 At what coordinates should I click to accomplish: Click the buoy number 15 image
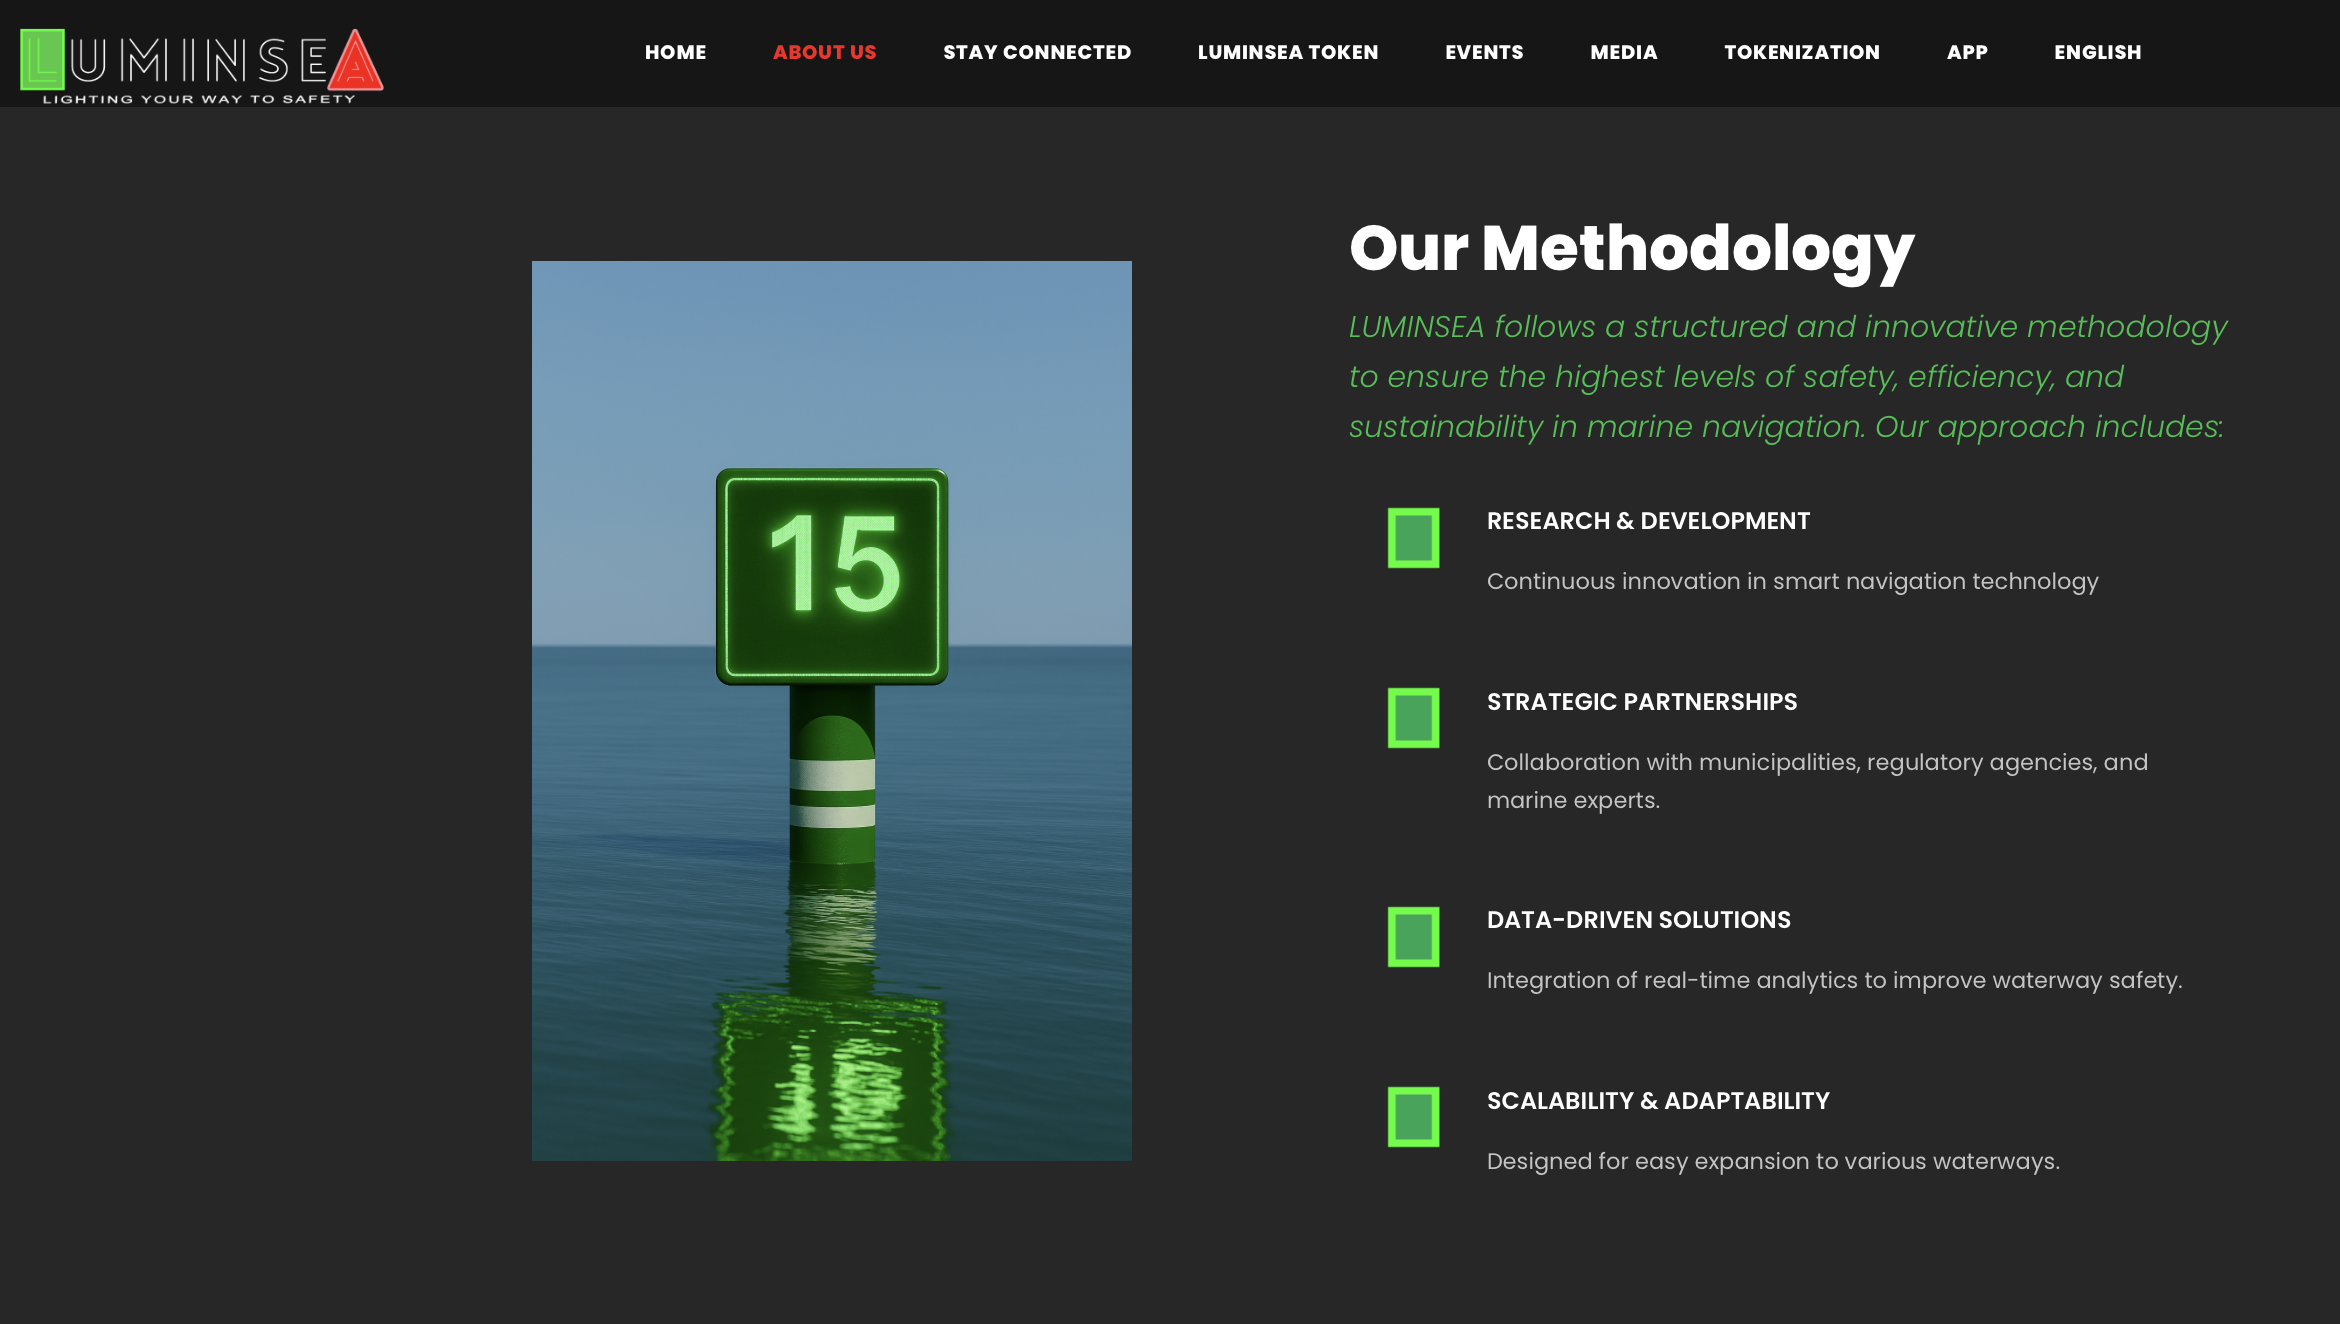click(831, 710)
